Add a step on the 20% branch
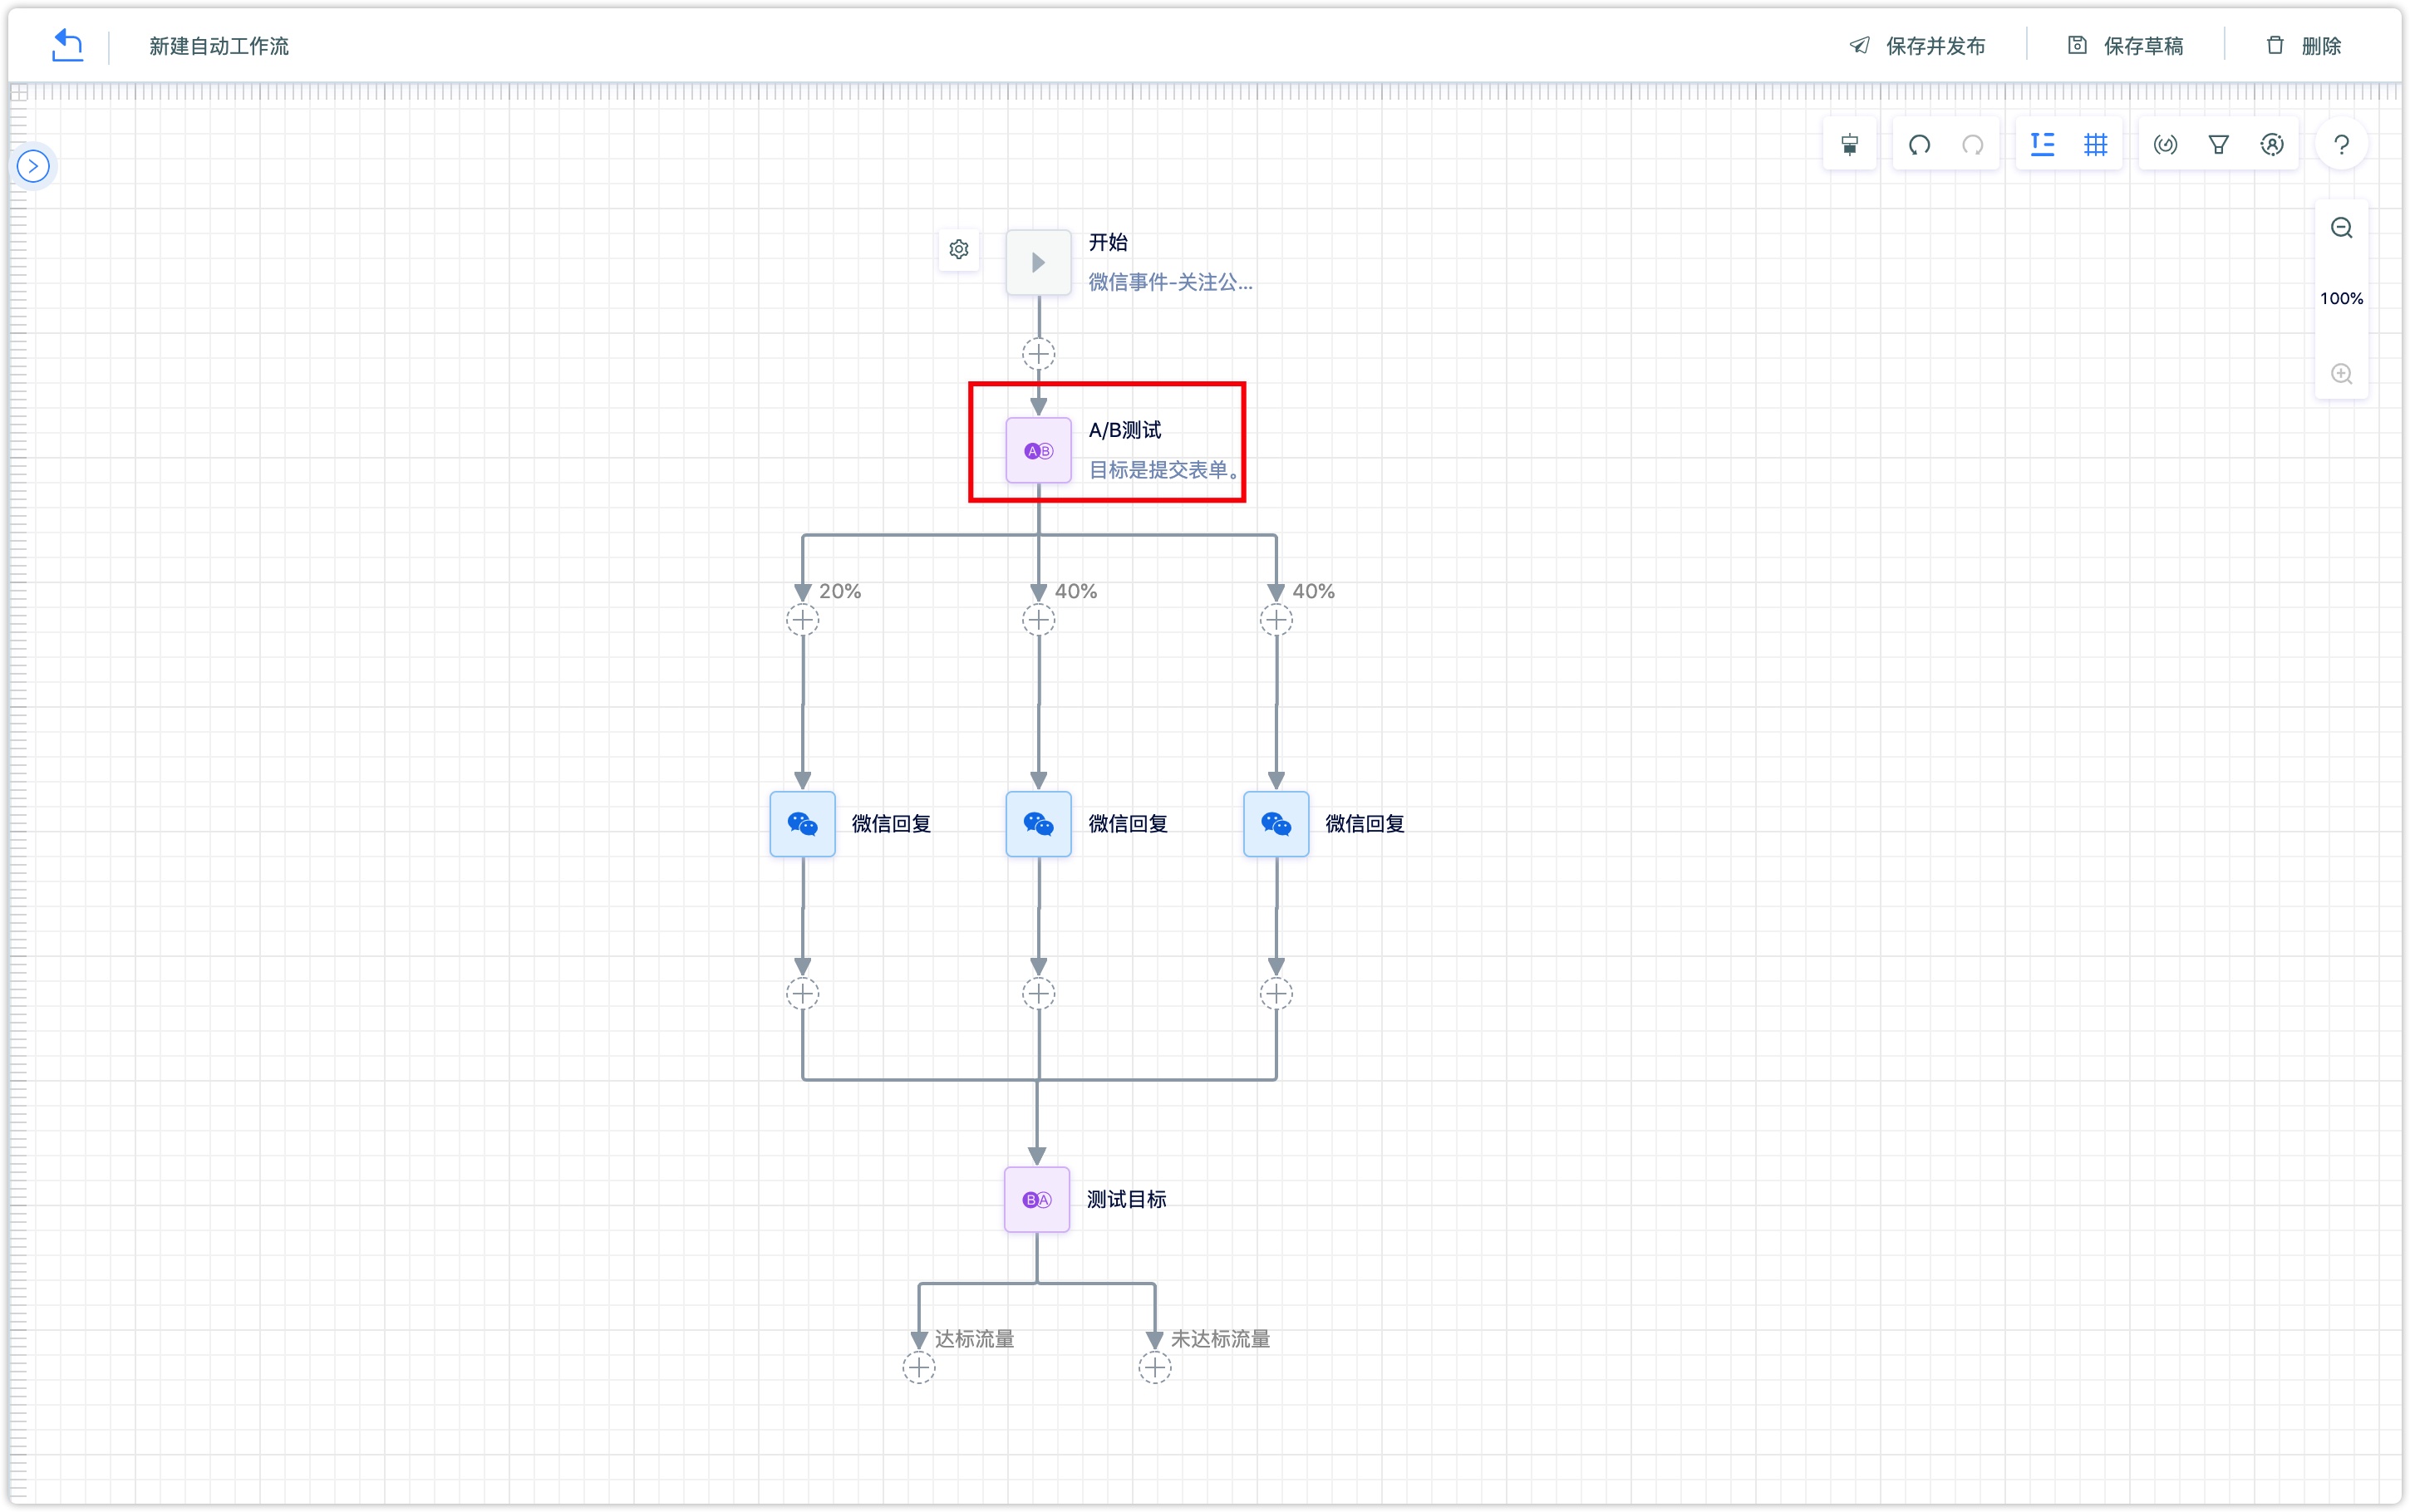The image size is (2410, 1512). [x=802, y=620]
